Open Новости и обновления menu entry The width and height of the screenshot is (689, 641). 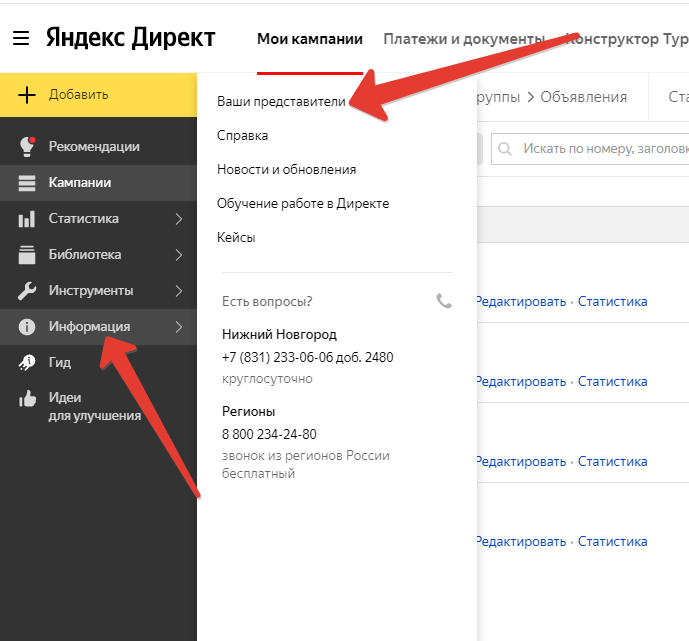point(286,170)
